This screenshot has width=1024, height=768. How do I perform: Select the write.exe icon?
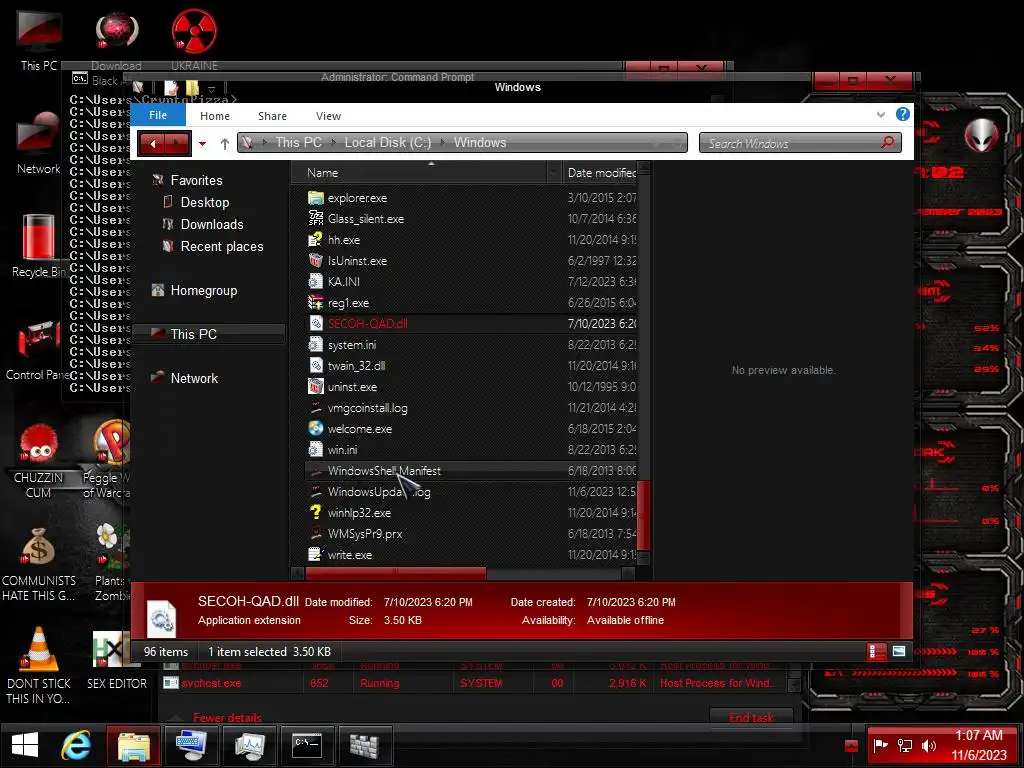(315, 555)
